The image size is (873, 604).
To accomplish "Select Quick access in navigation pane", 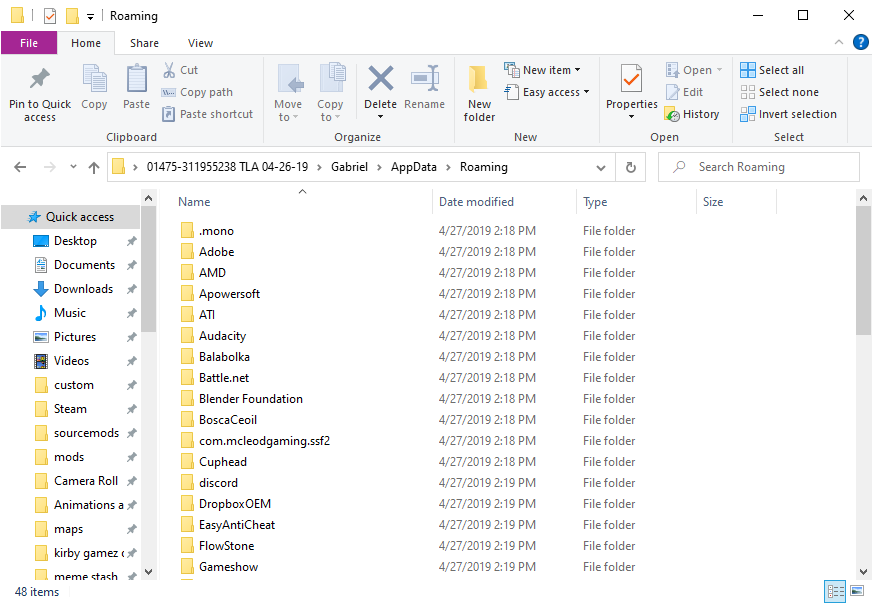I will (x=71, y=217).
